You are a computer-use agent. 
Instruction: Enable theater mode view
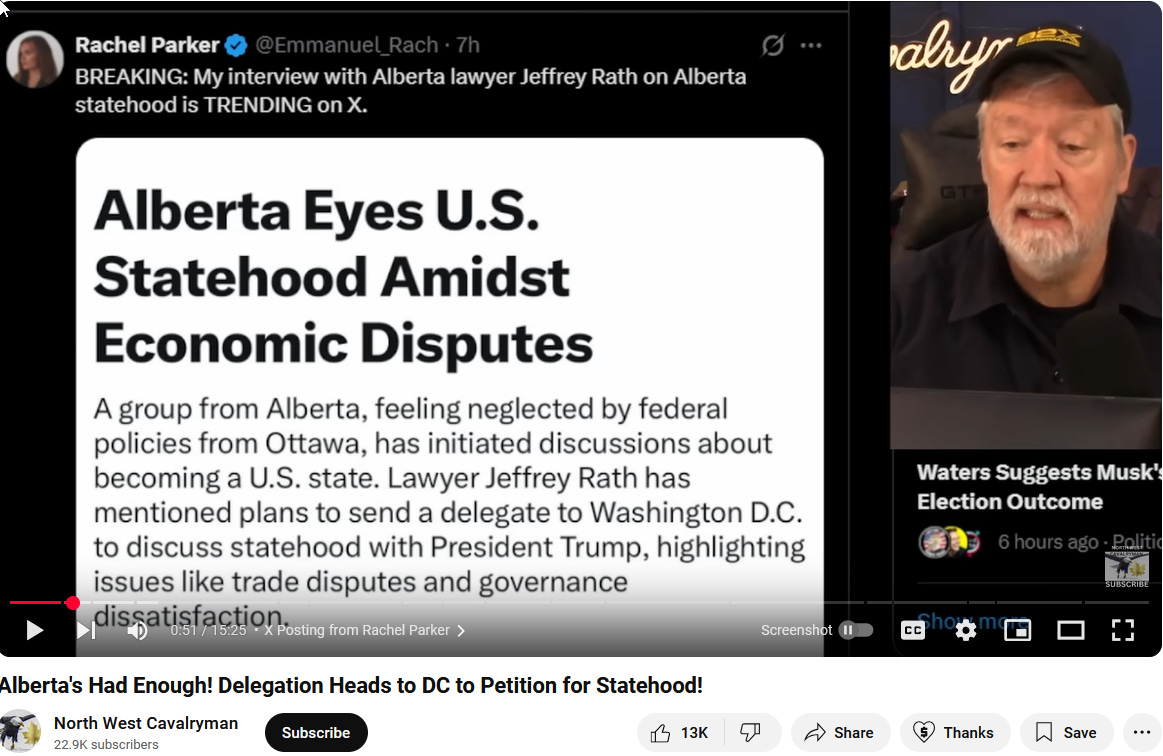click(1070, 630)
